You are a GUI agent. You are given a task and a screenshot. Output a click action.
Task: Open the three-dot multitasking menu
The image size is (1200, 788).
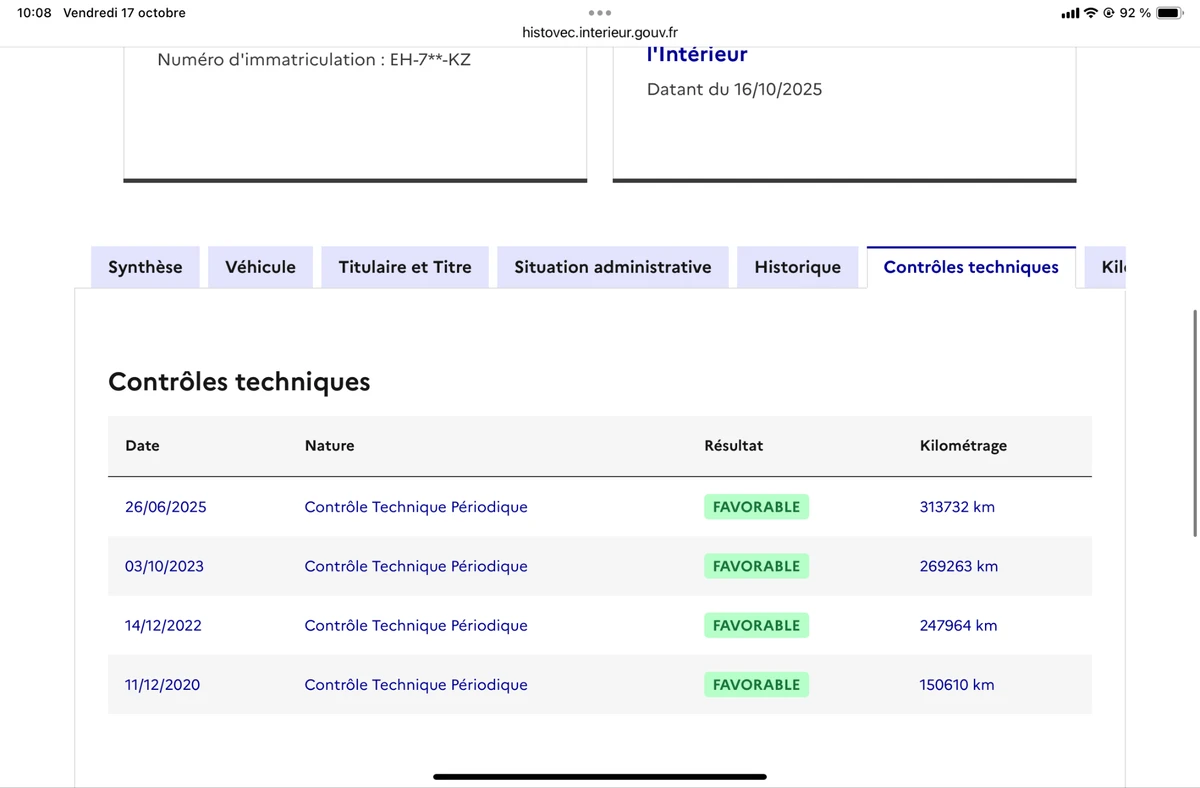tap(600, 13)
